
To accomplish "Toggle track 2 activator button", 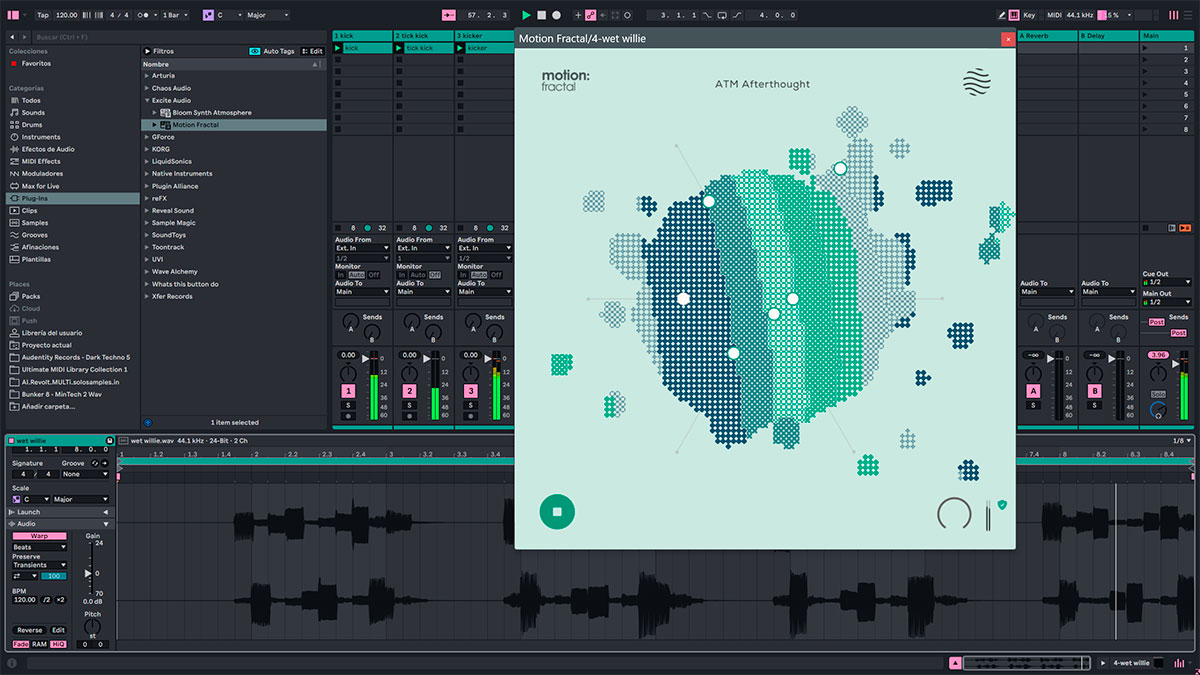I will (409, 391).
